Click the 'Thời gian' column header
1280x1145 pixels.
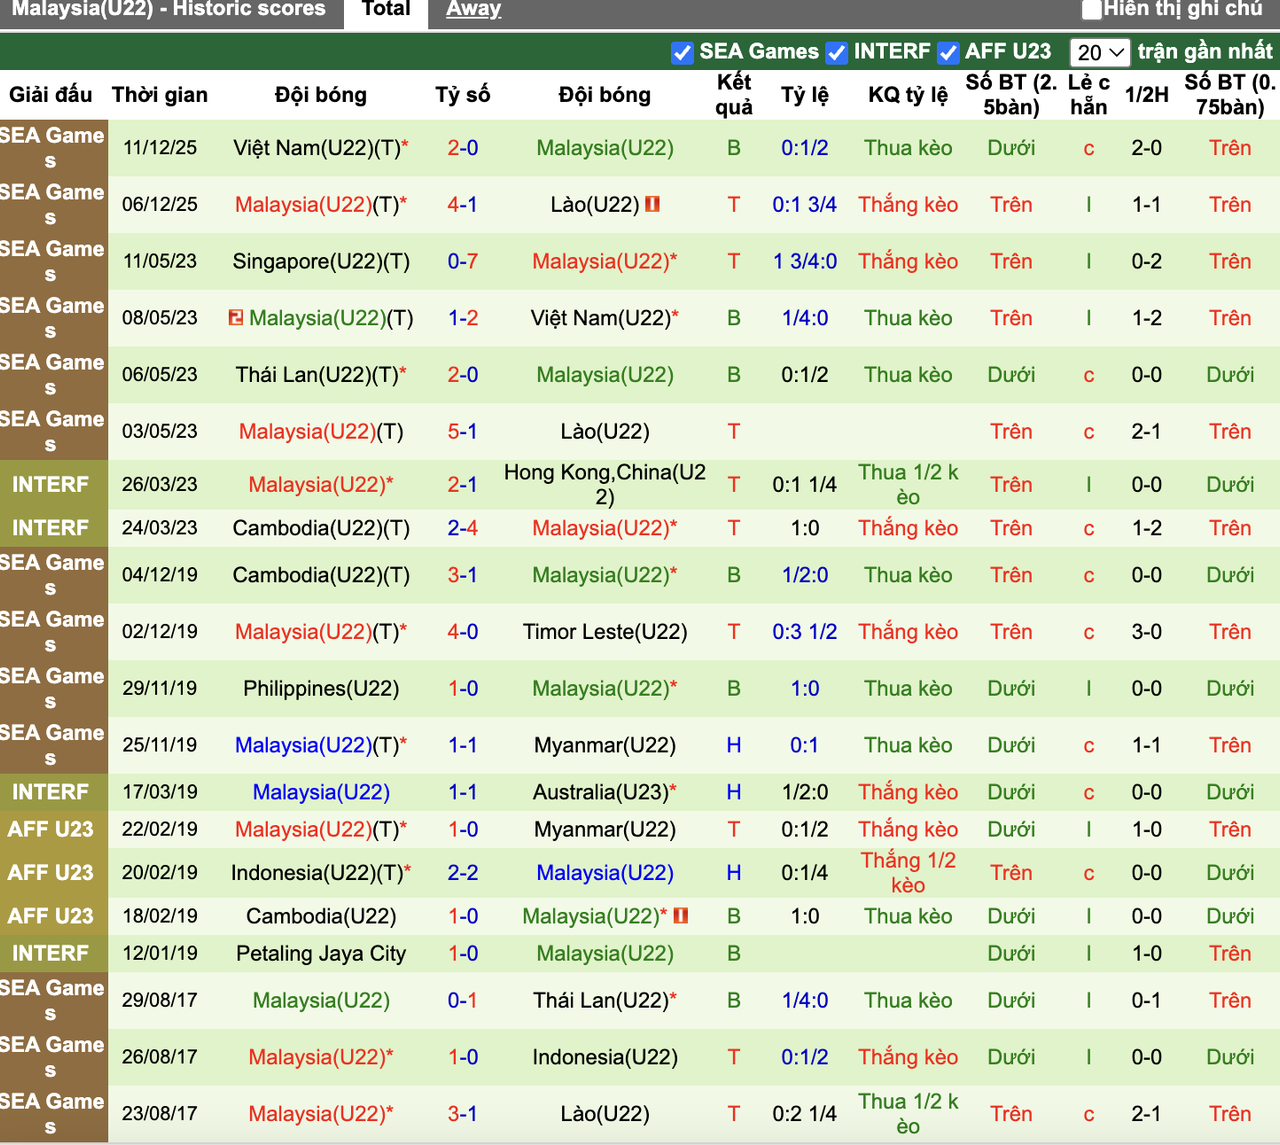click(x=160, y=95)
